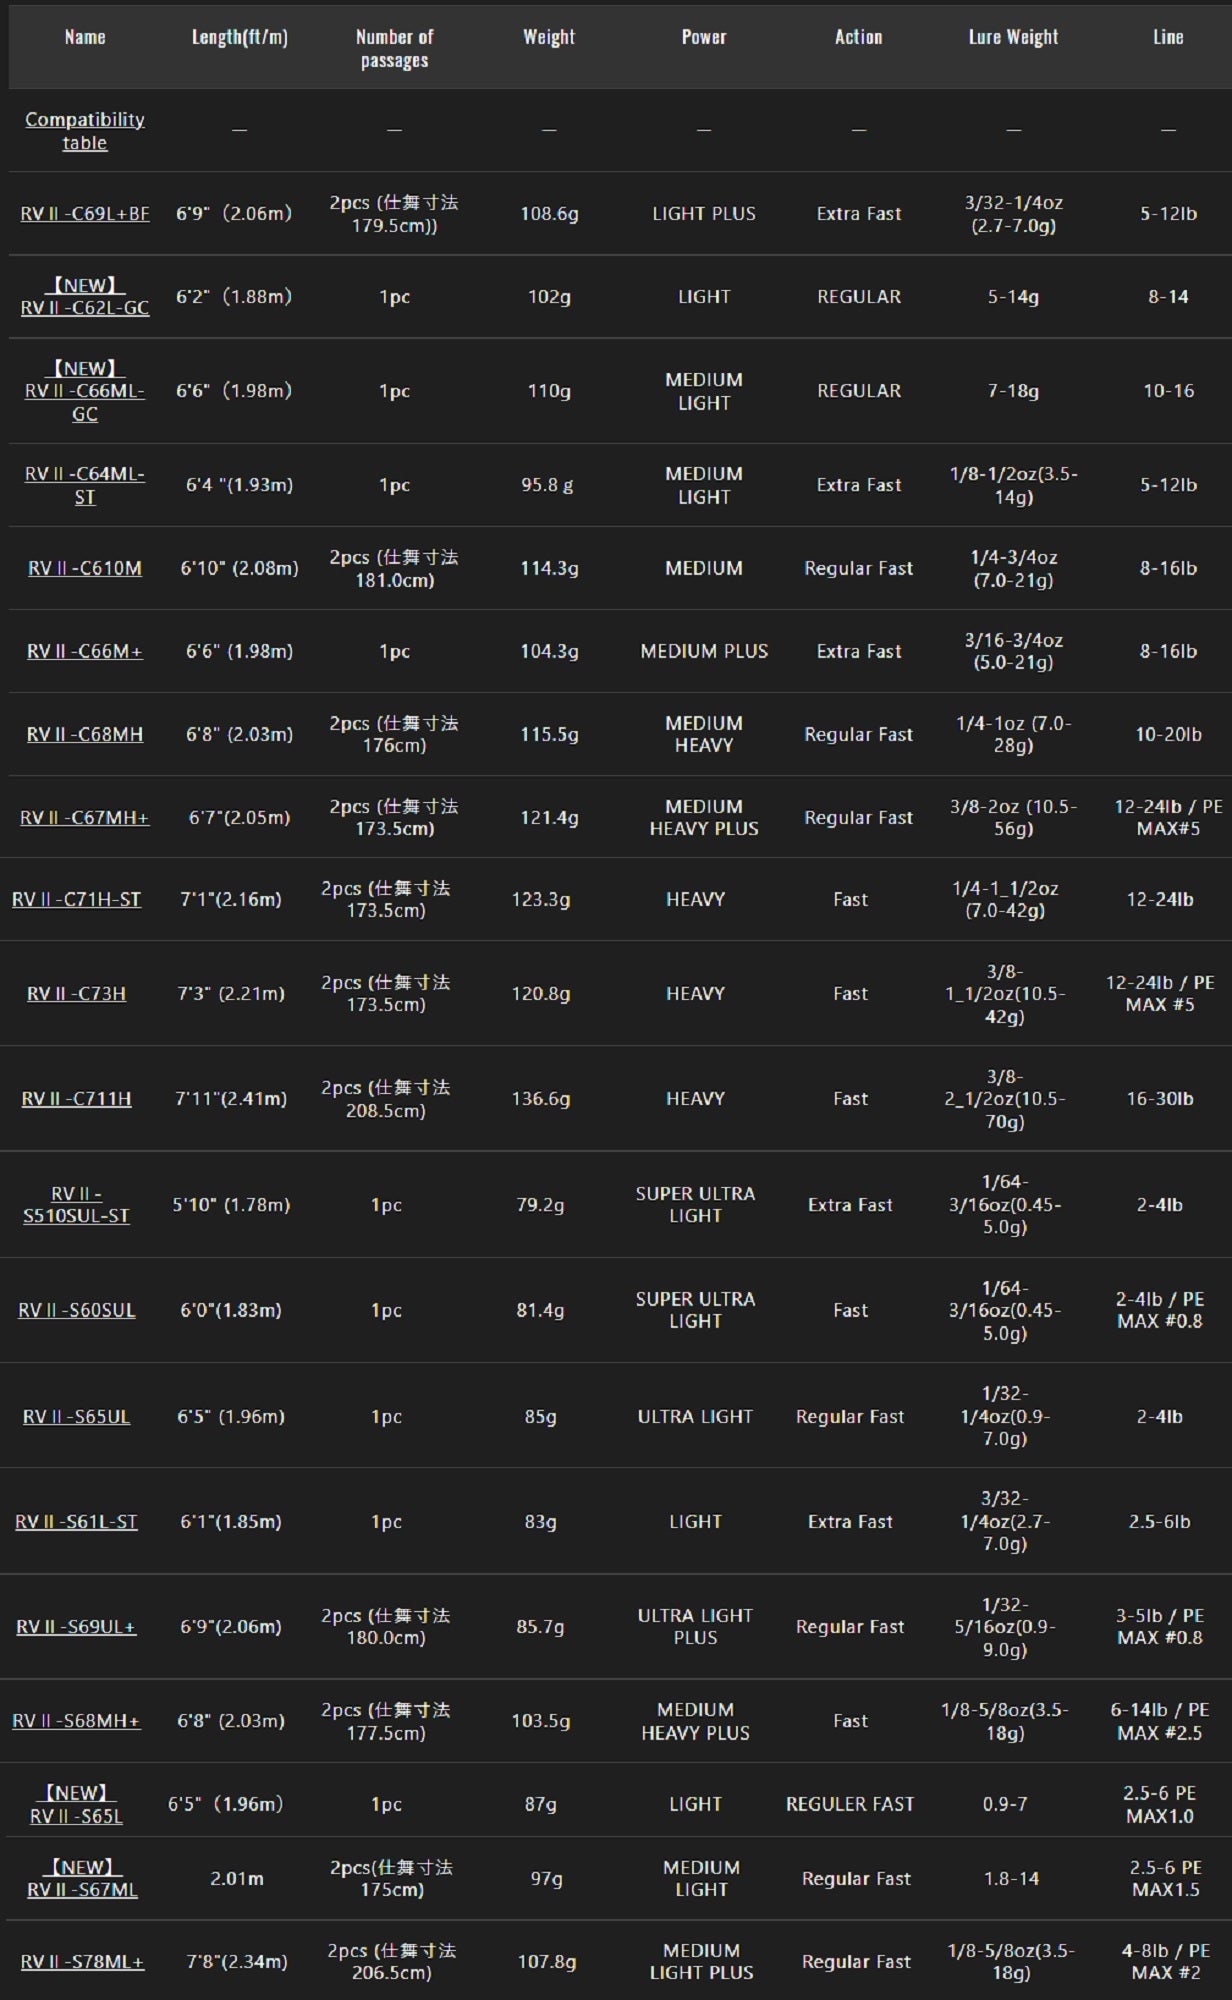Go to the RV II-C610M page
This screenshot has width=1232, height=2000.
pyautogui.click(x=85, y=568)
